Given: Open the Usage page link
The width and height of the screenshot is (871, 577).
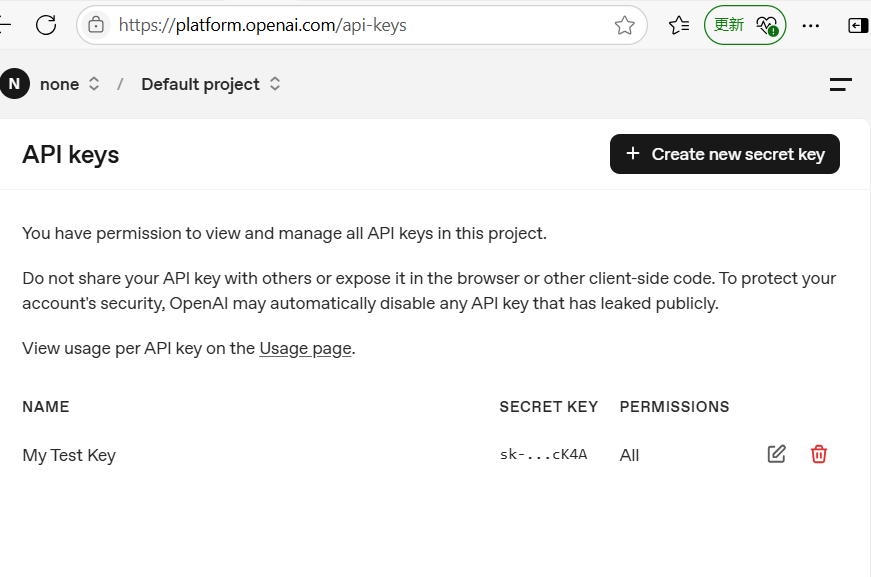Looking at the screenshot, I should tap(305, 348).
